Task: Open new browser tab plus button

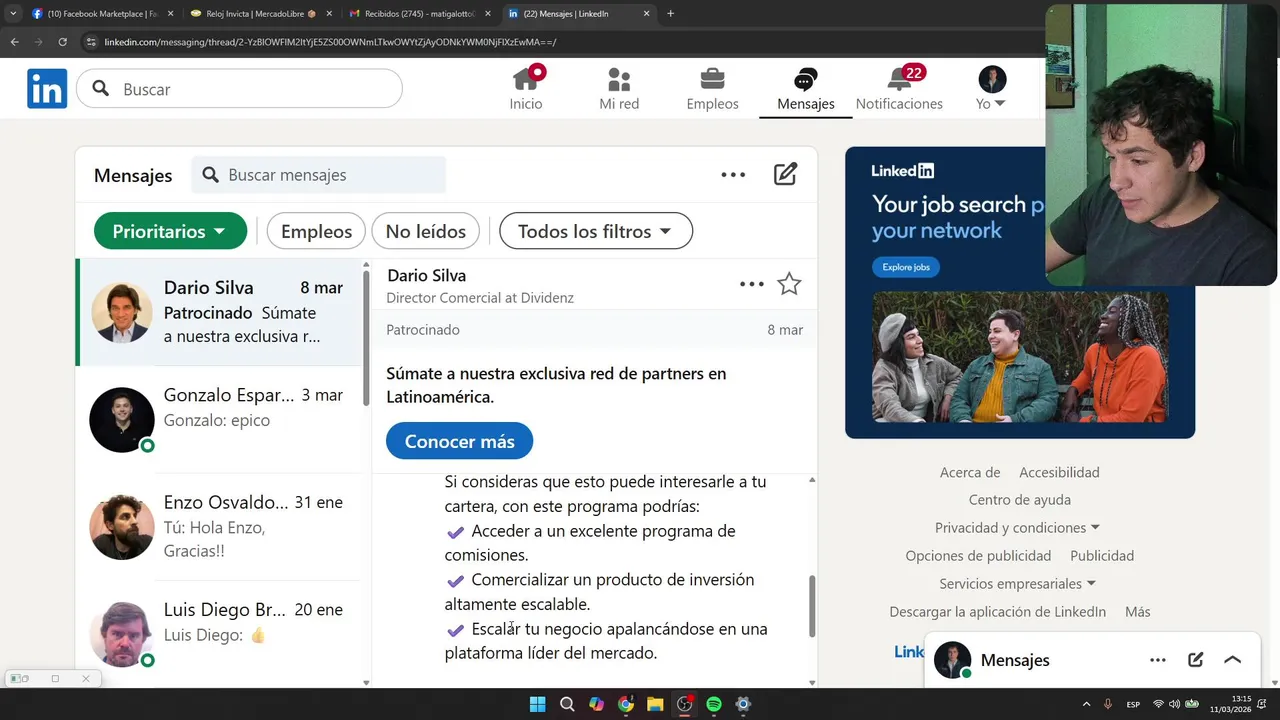Action: [x=670, y=13]
